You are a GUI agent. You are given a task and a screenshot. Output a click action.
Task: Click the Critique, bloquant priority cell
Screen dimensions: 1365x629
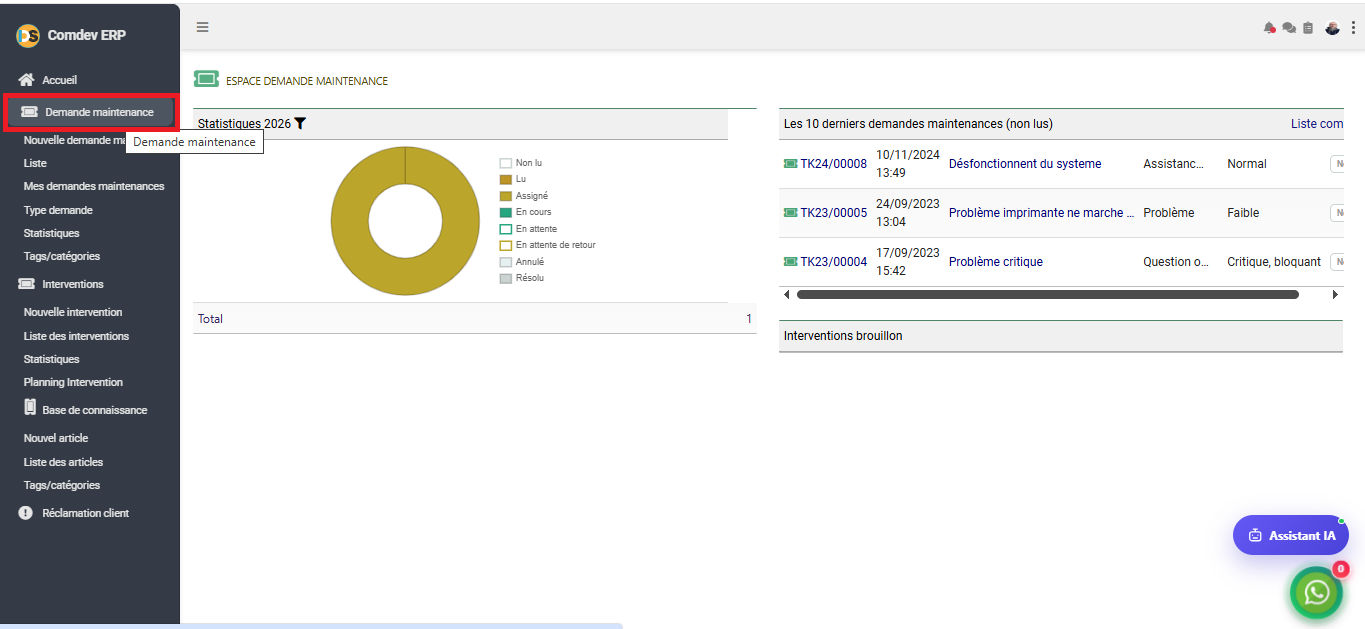click(x=1274, y=262)
